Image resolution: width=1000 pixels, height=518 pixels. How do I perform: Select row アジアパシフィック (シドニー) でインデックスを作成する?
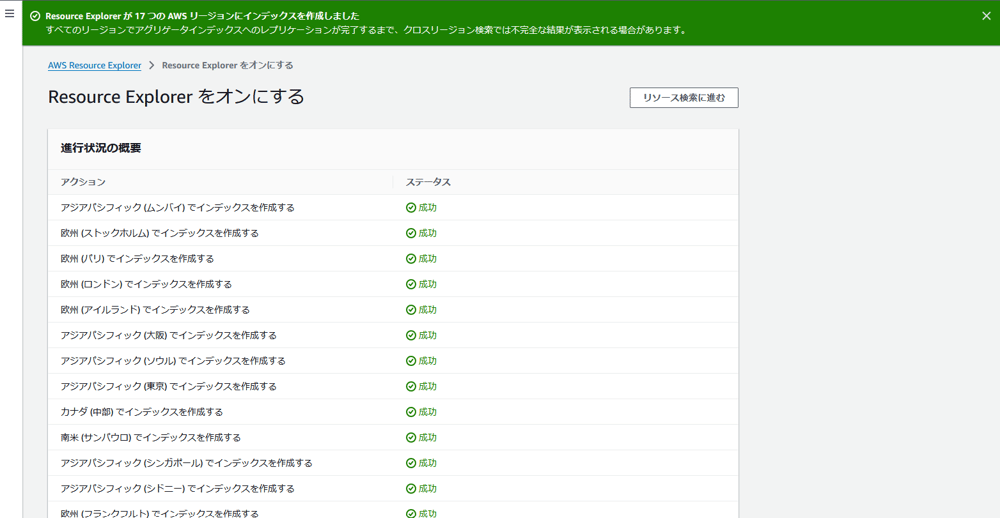(x=393, y=488)
